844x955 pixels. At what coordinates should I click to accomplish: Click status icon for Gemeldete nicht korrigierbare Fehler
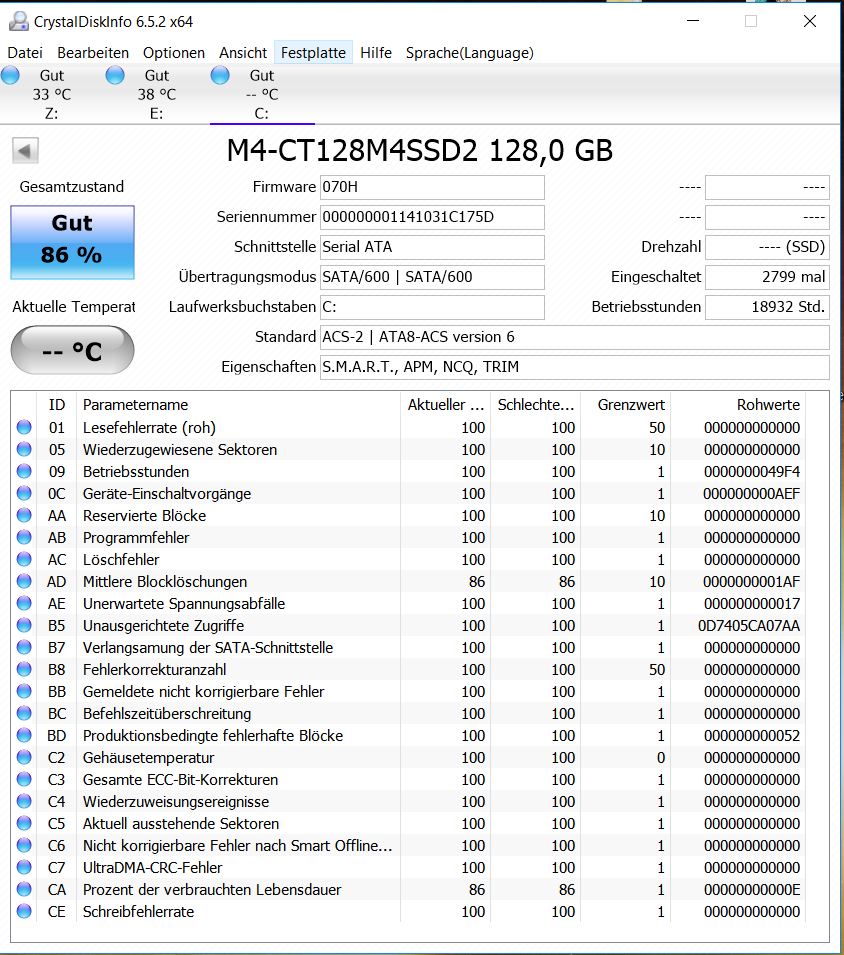24,691
